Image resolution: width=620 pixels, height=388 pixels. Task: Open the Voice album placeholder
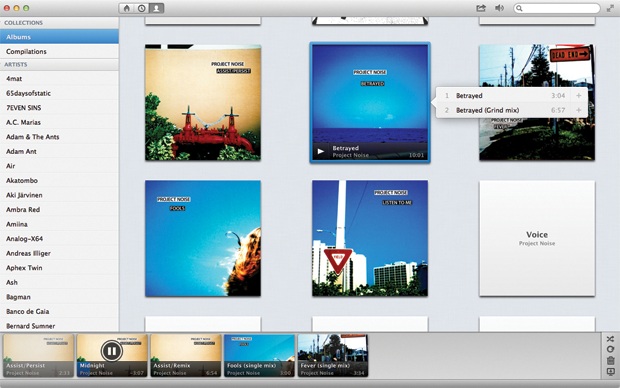[x=537, y=238]
